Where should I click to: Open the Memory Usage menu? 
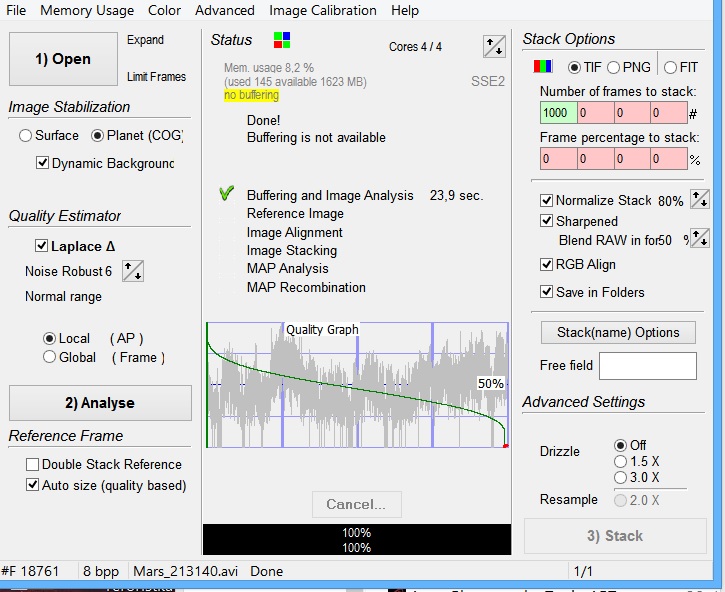(x=87, y=10)
